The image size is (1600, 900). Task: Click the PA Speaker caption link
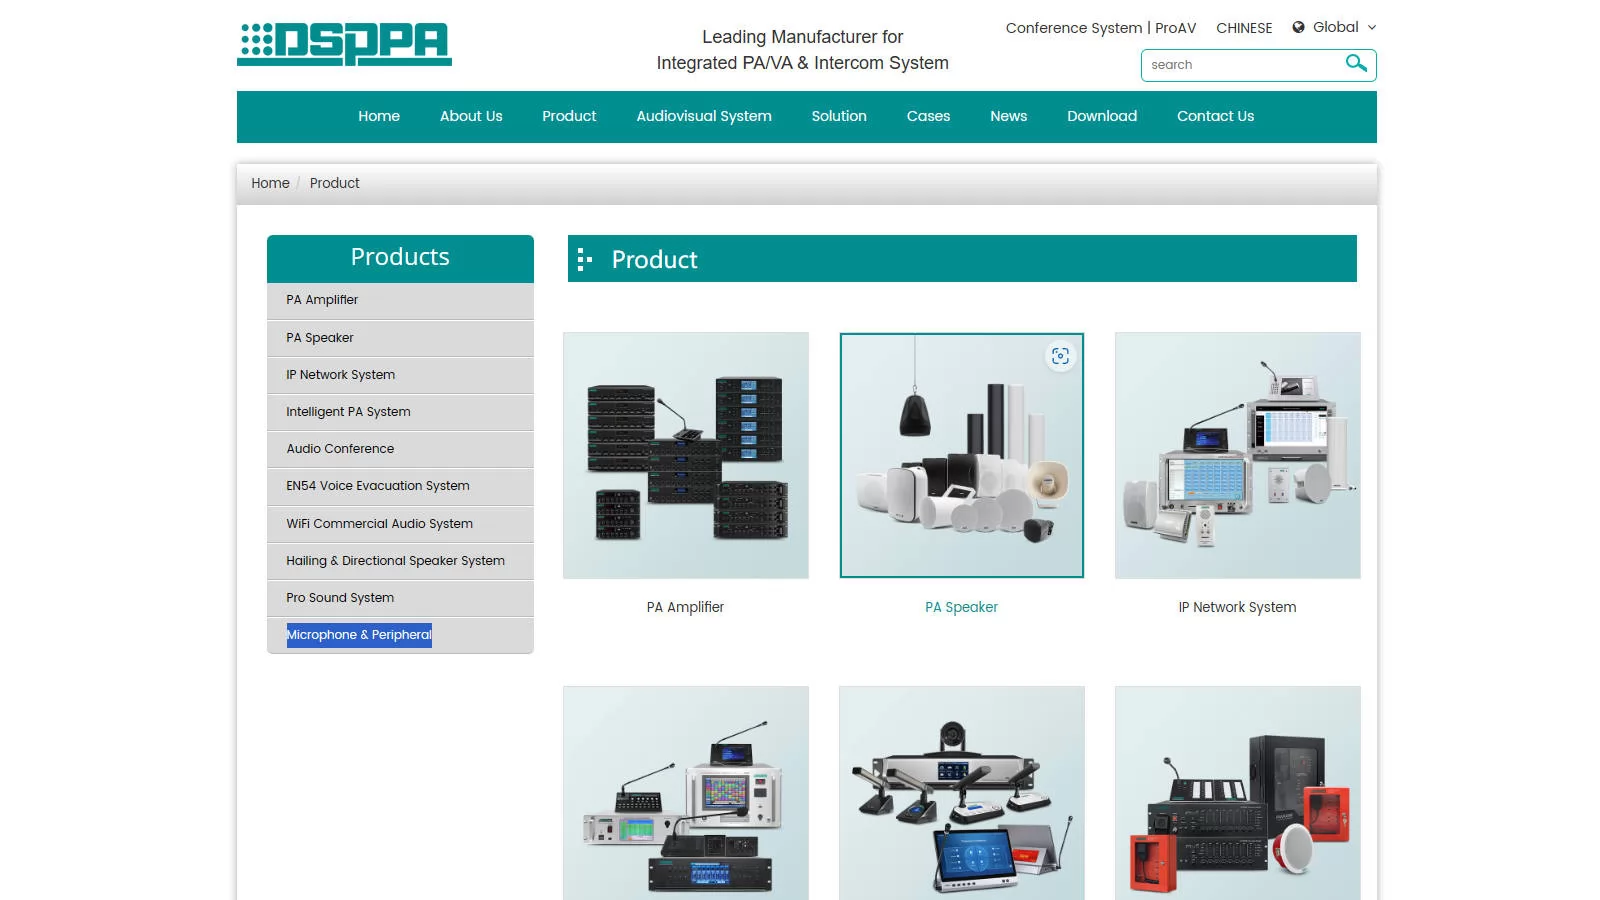point(961,607)
